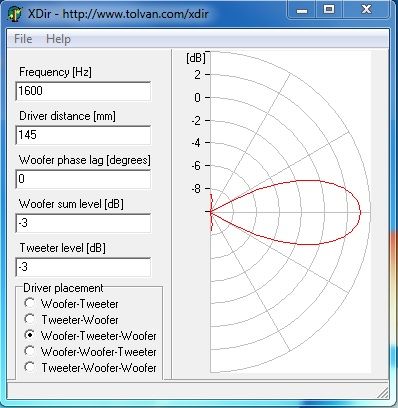Viewport: 398px width, 408px height.
Task: Click the XDir application icon in title bar
Action: [x=14, y=14]
